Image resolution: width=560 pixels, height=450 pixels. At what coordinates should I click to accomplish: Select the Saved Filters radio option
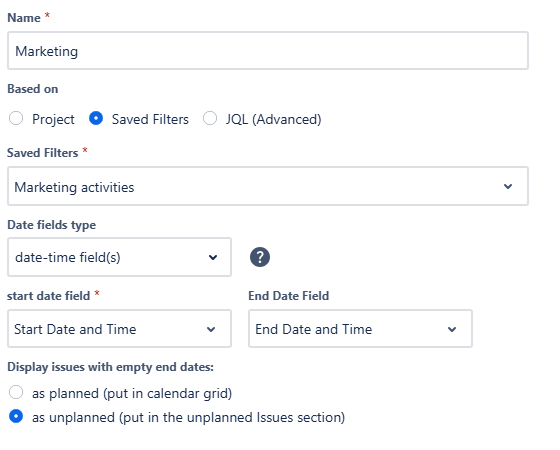tap(96, 118)
